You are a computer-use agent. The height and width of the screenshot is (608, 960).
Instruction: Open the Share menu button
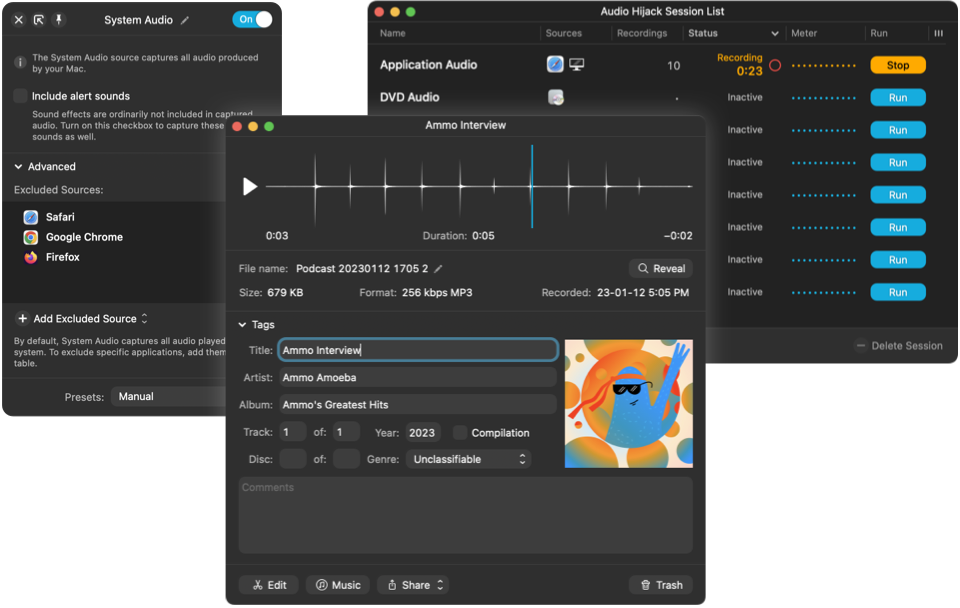(x=413, y=585)
